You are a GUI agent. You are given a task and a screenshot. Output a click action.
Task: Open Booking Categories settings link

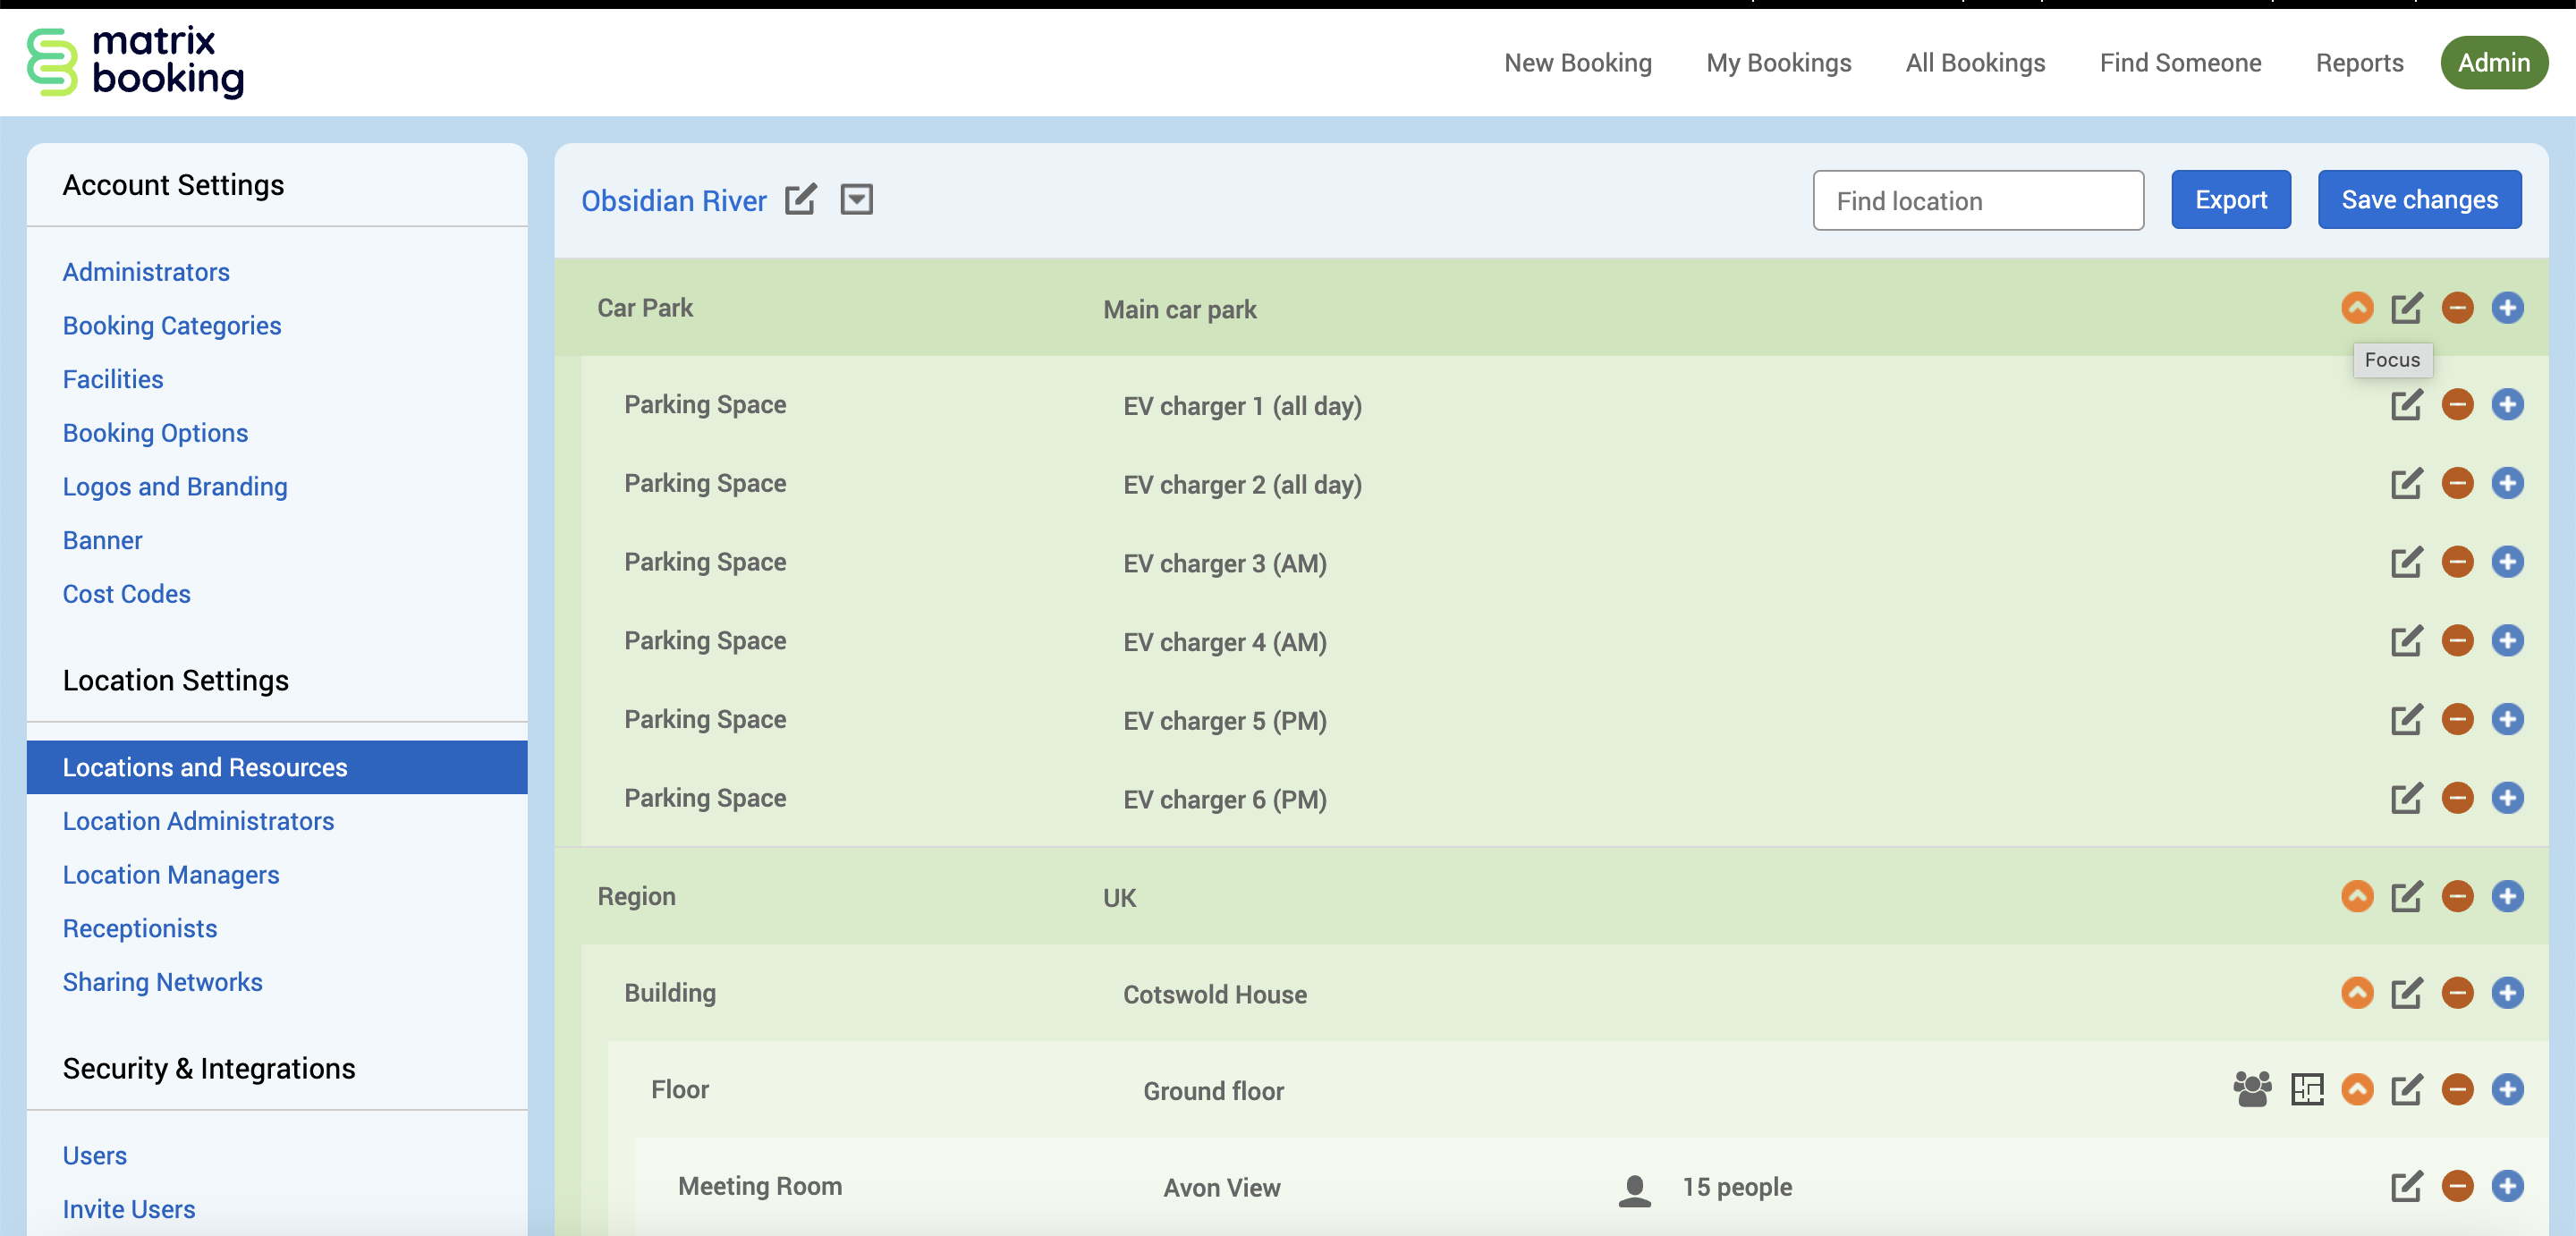172,326
